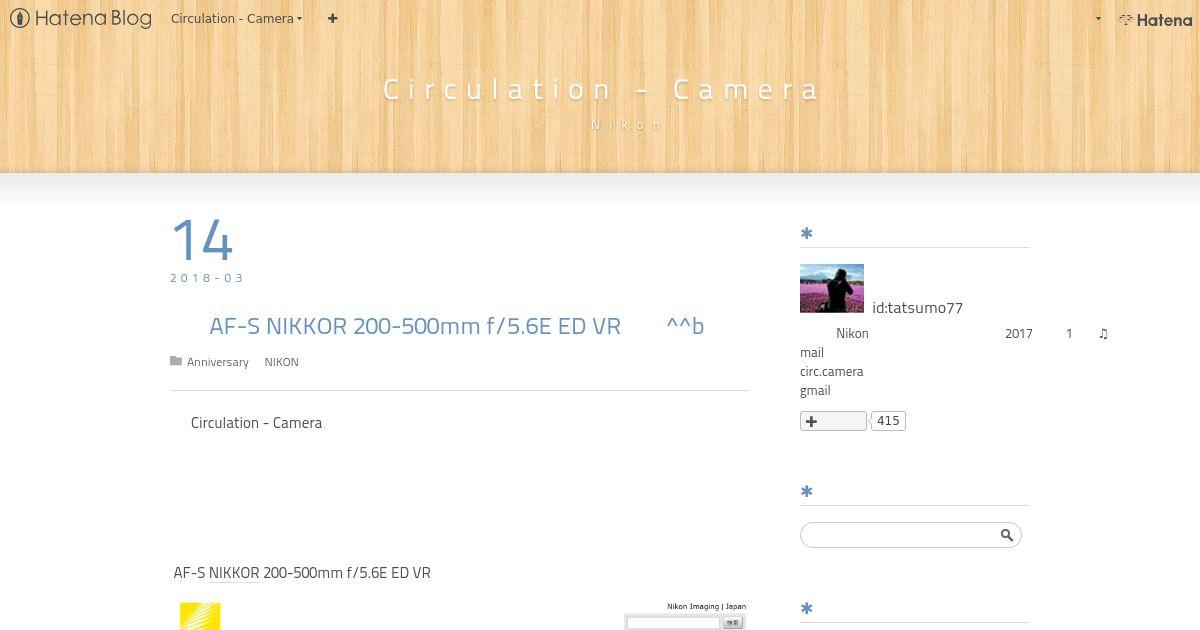
Task: Open the 2018-03 month archive link
Action: point(207,278)
